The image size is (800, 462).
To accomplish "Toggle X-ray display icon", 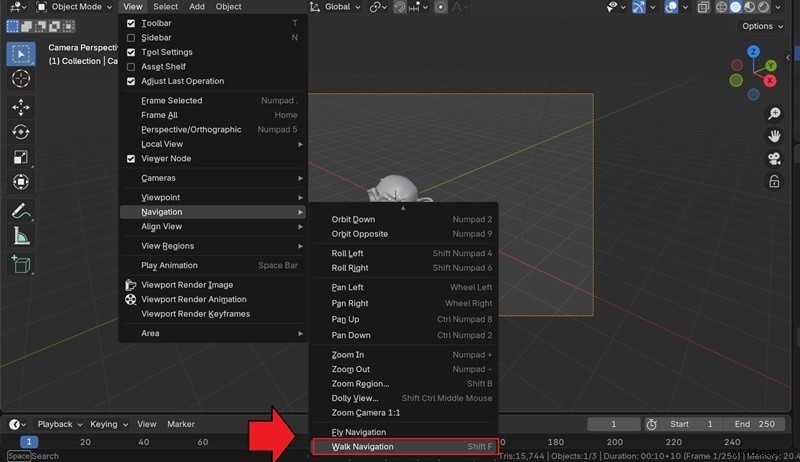I will pos(703,7).
